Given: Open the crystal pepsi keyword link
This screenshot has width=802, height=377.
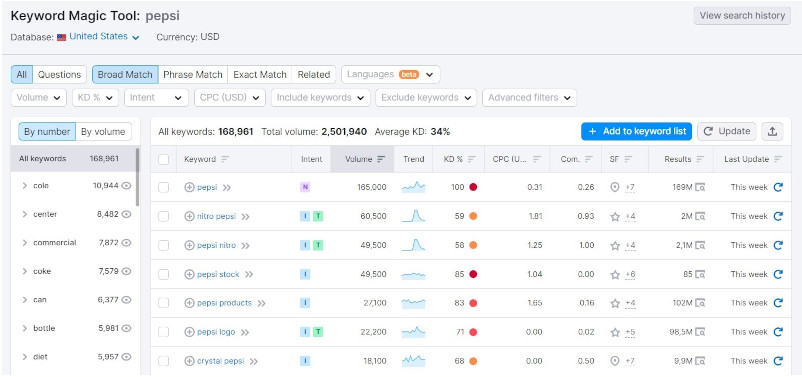Looking at the screenshot, I should [220, 361].
